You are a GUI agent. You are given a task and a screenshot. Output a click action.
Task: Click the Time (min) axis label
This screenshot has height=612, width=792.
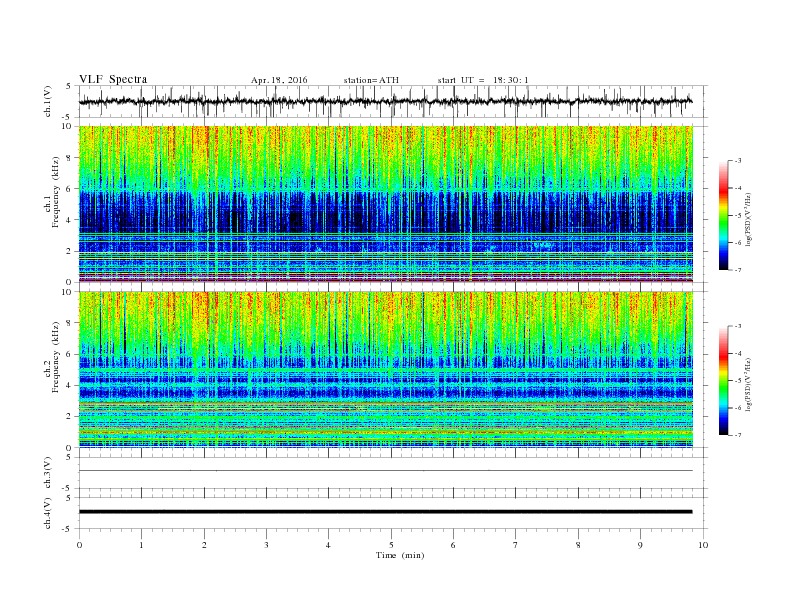[x=400, y=555]
